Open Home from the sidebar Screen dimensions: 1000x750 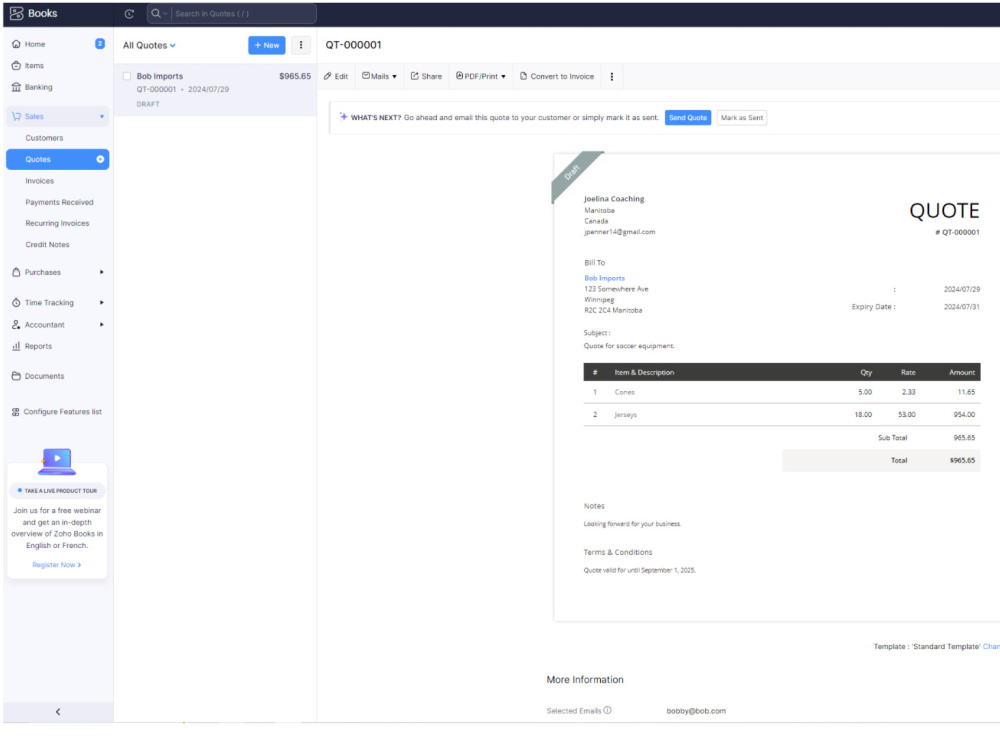tap(34, 44)
